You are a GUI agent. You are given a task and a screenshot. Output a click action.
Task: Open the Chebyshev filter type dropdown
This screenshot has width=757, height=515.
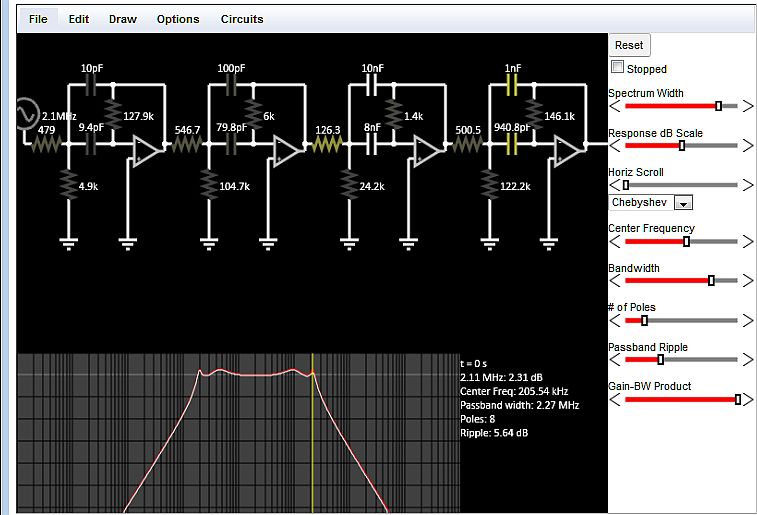[650, 202]
